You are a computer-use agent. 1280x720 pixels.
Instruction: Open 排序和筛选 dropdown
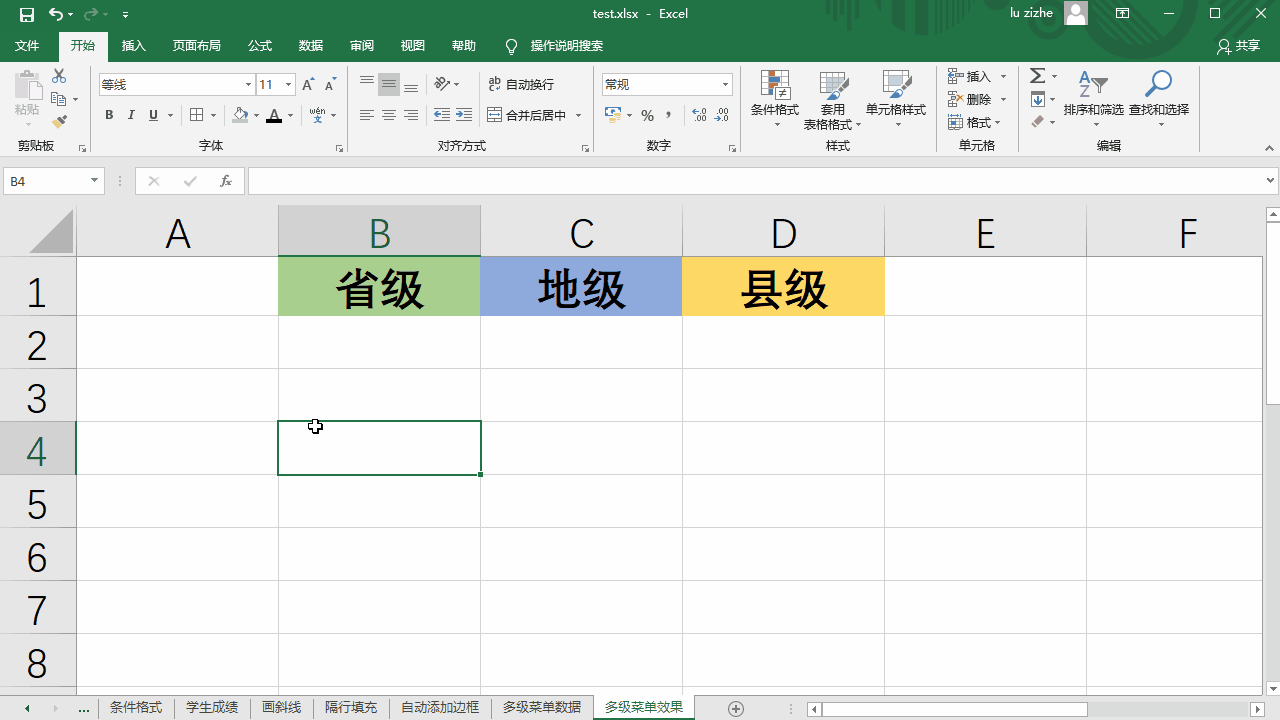click(1094, 98)
